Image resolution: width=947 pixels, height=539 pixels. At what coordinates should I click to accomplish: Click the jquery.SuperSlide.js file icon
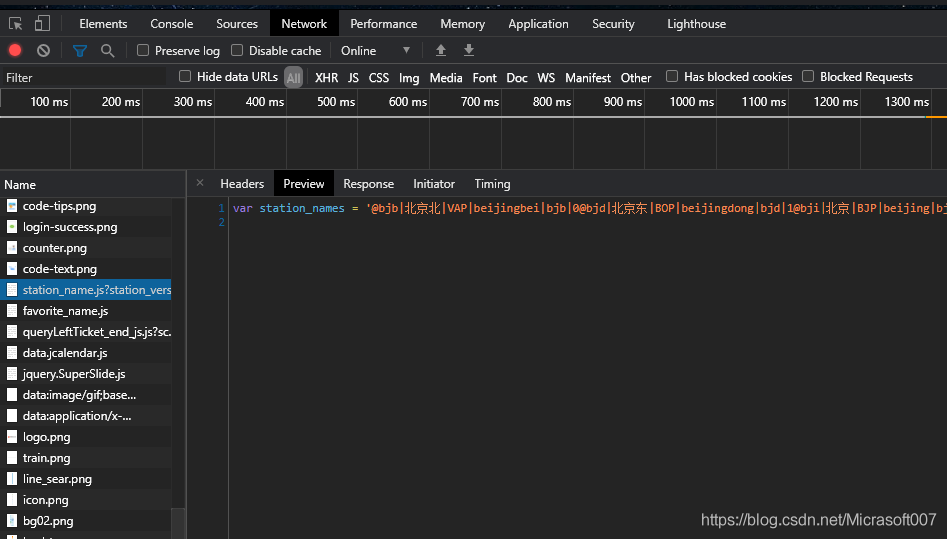[x=12, y=374]
